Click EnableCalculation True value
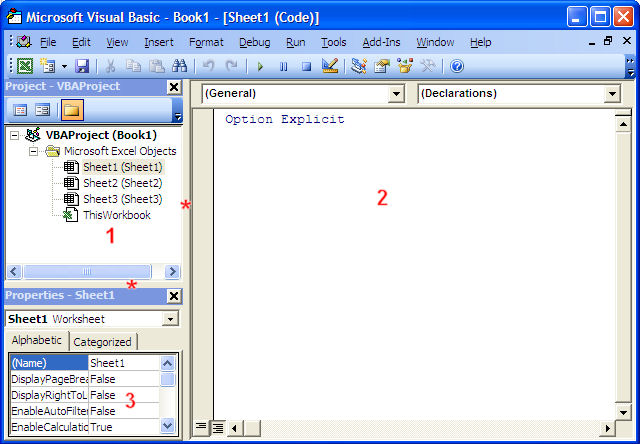This screenshot has height=444, width=640. click(124, 427)
